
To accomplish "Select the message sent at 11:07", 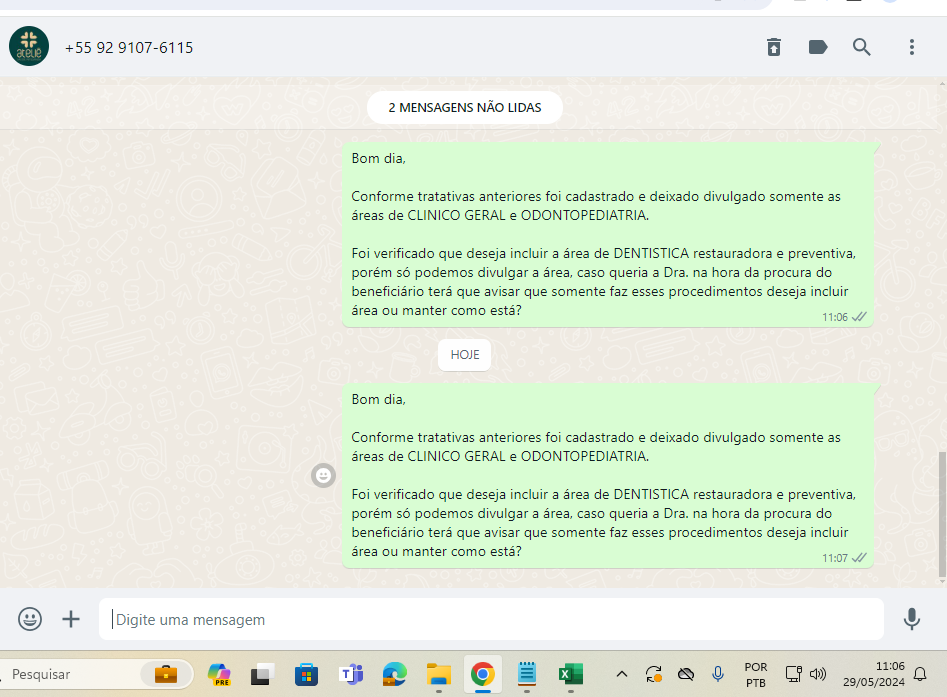I will 608,476.
